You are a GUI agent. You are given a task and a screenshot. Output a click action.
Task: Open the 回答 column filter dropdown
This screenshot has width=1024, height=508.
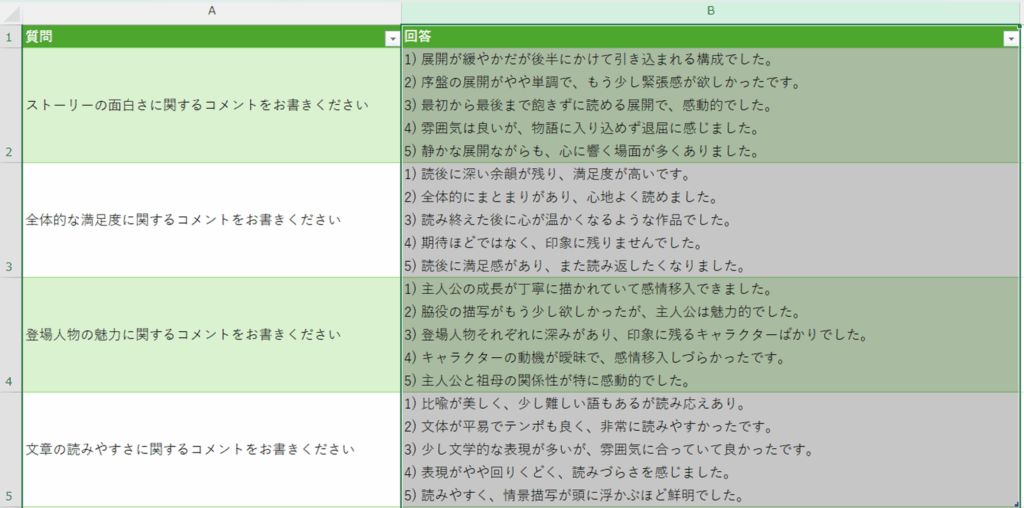coord(1009,38)
